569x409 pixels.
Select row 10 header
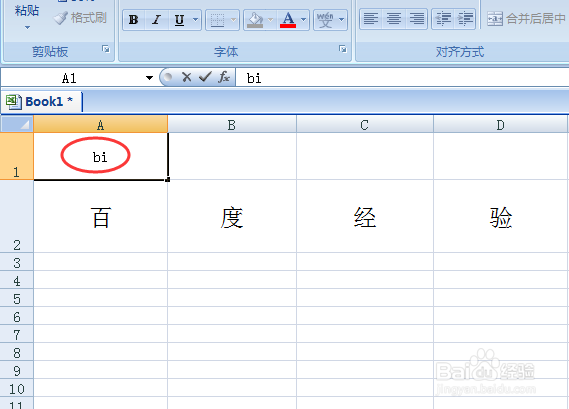[17, 388]
